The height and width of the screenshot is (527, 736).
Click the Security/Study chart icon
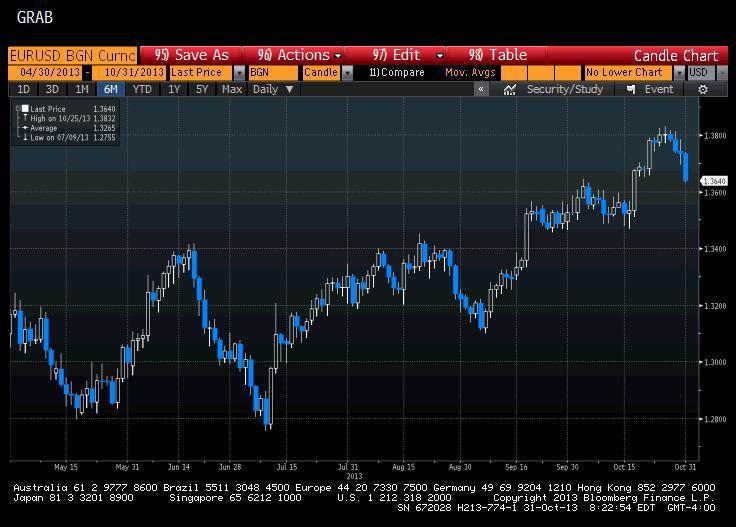pyautogui.click(x=510, y=89)
